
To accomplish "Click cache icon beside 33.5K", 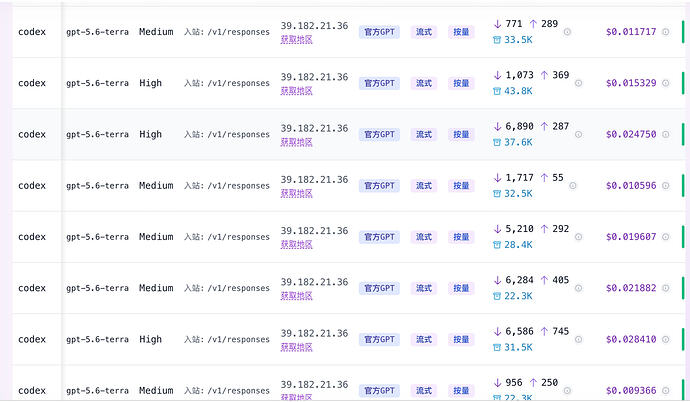I will click(x=497, y=40).
